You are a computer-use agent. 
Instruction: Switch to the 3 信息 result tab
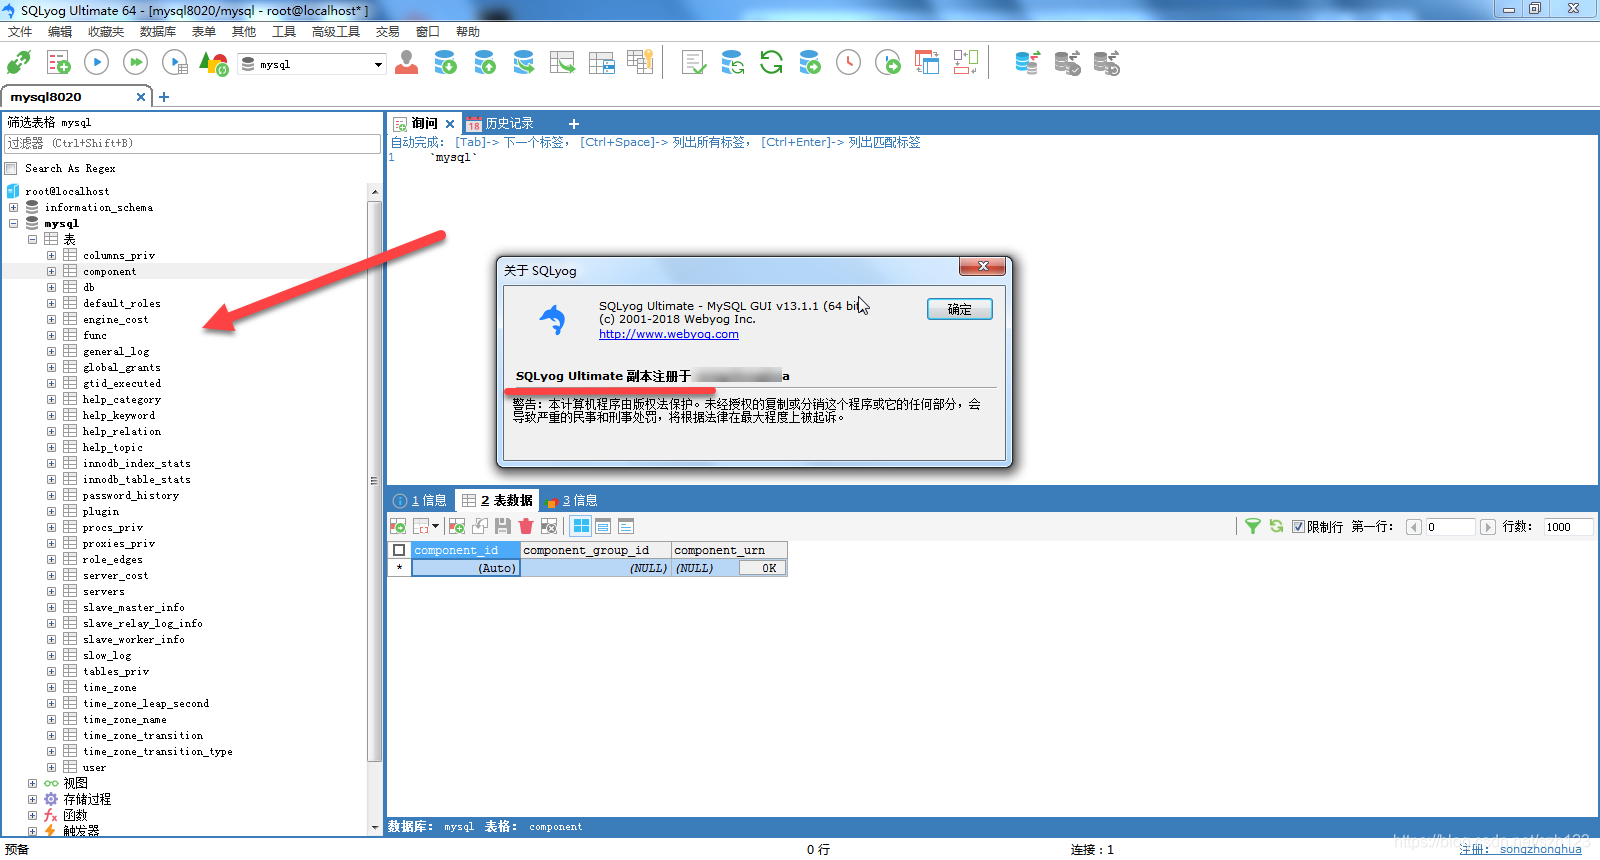click(x=571, y=500)
